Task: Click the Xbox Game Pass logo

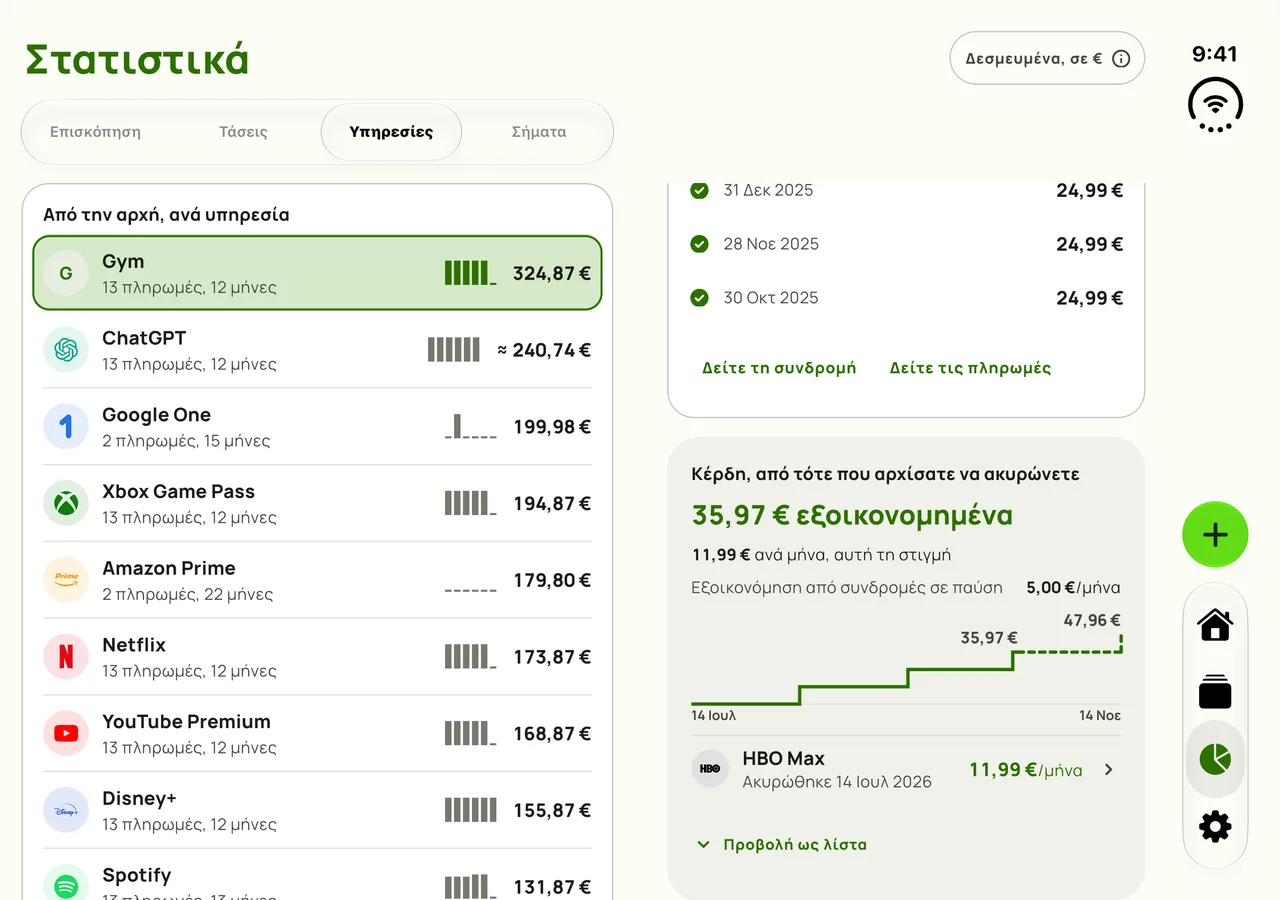Action: click(x=66, y=503)
